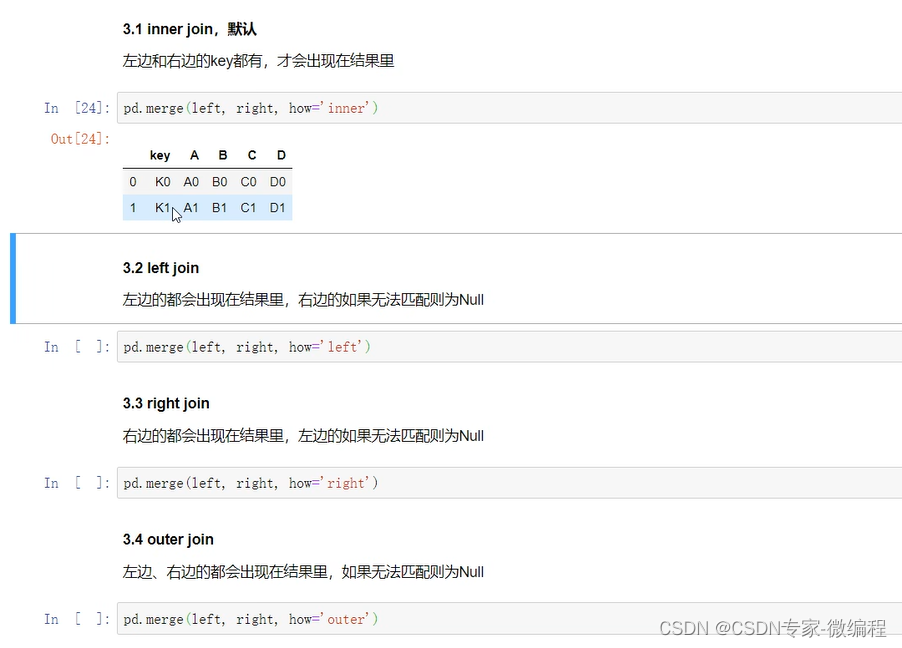This screenshot has height=648, width=902.
Task: Click the 3.2 left join heading
Action: tap(160, 268)
